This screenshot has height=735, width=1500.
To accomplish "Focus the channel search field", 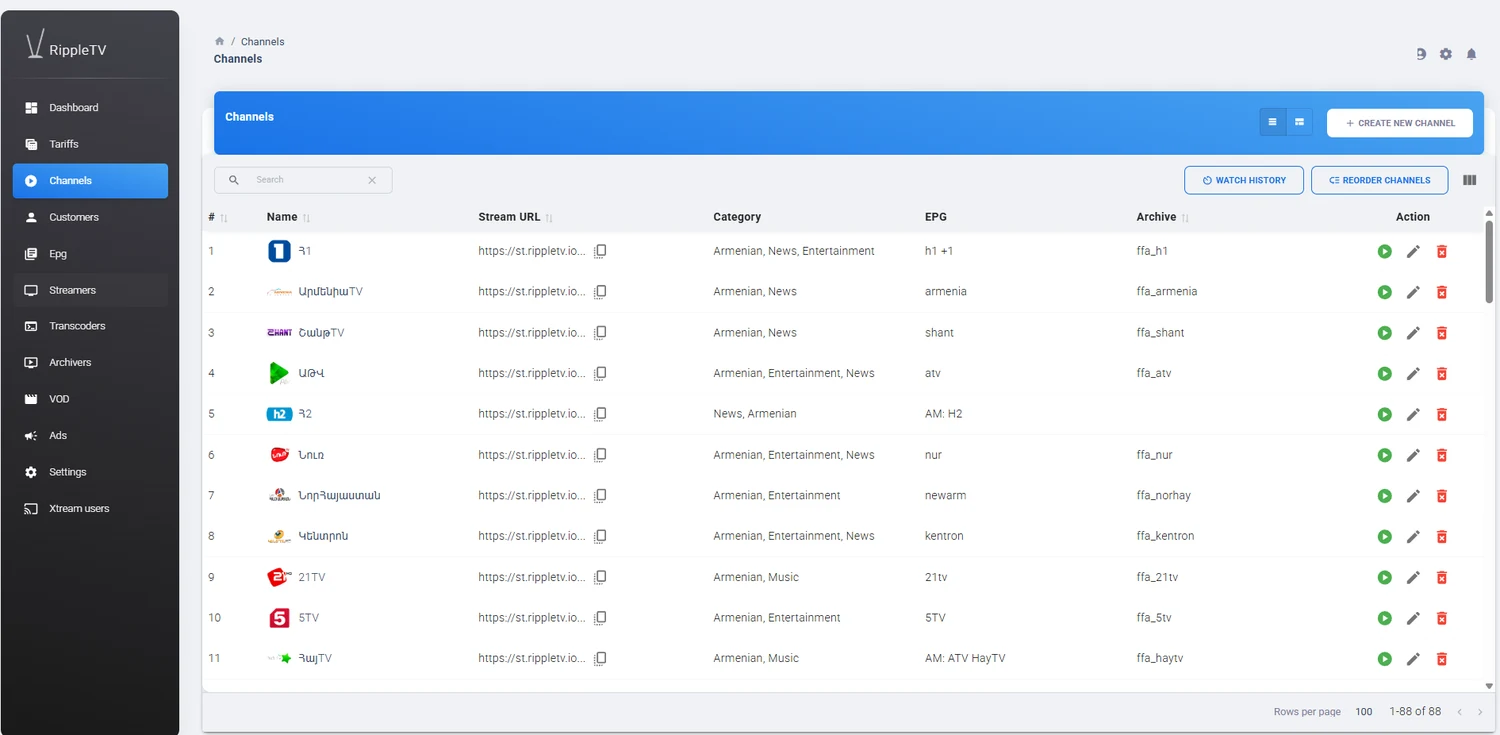I will click(x=303, y=180).
